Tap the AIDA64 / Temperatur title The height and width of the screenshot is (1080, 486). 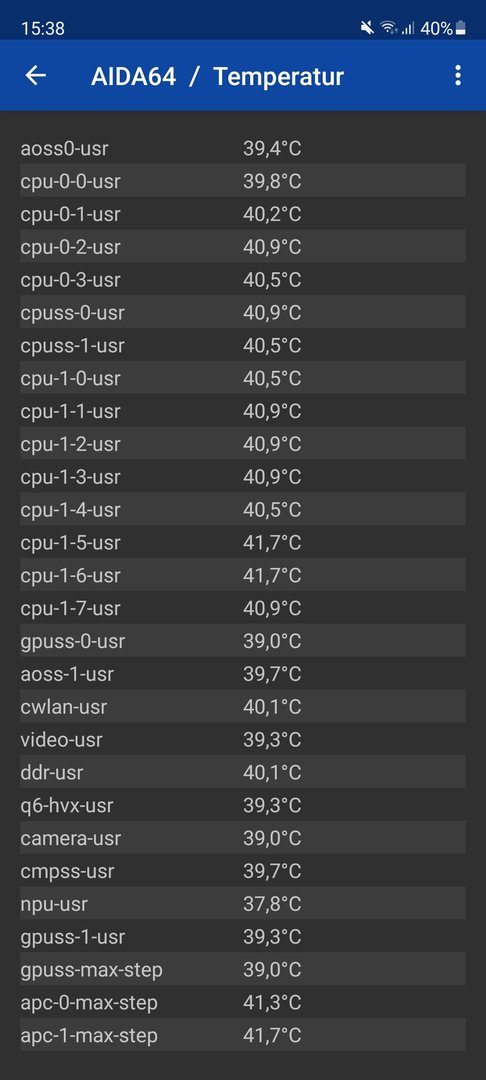(x=217, y=76)
